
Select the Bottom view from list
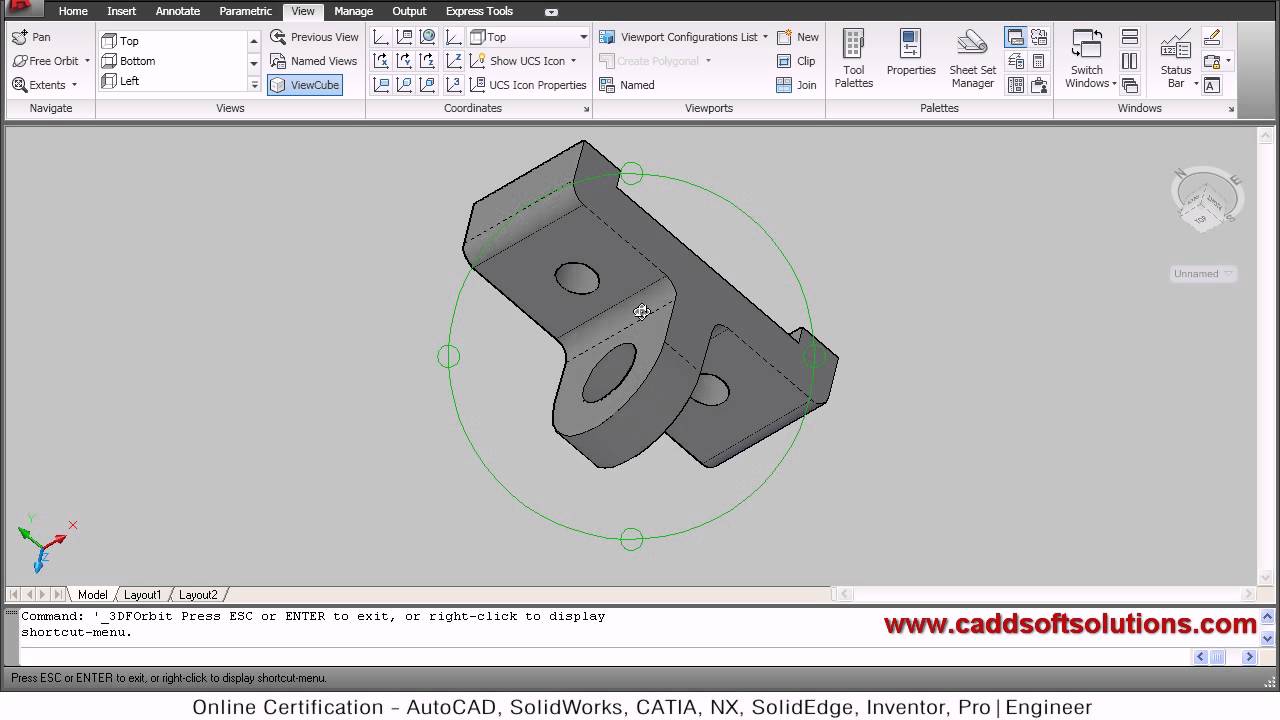[x=137, y=61]
